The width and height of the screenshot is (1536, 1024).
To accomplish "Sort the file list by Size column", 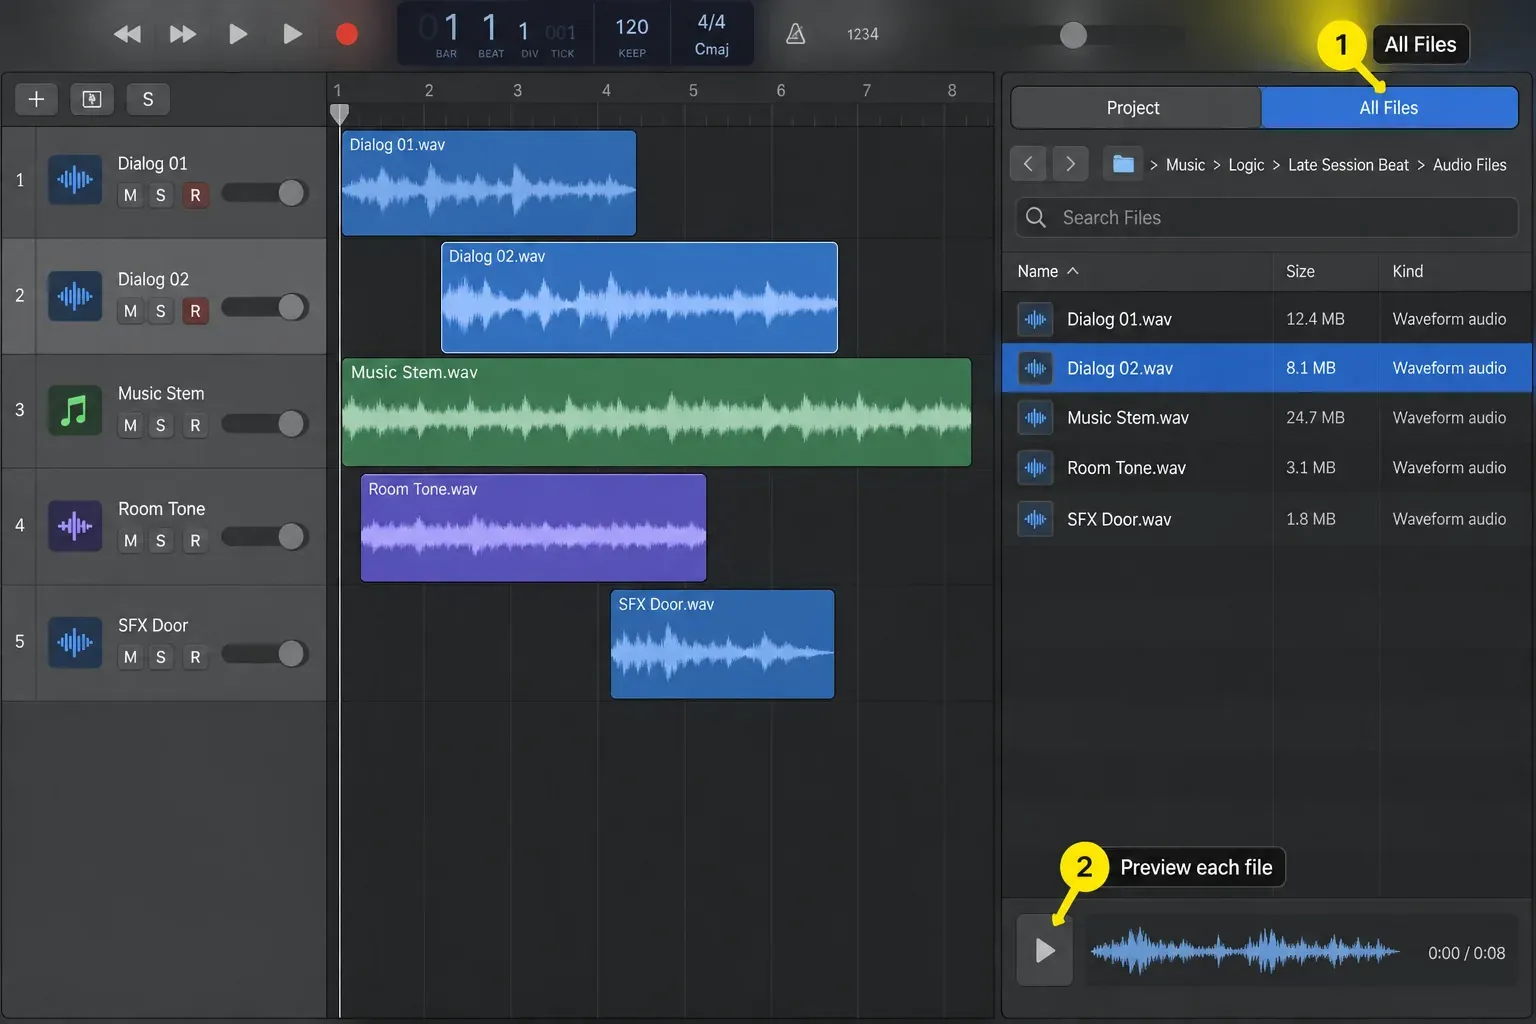I will coord(1300,271).
